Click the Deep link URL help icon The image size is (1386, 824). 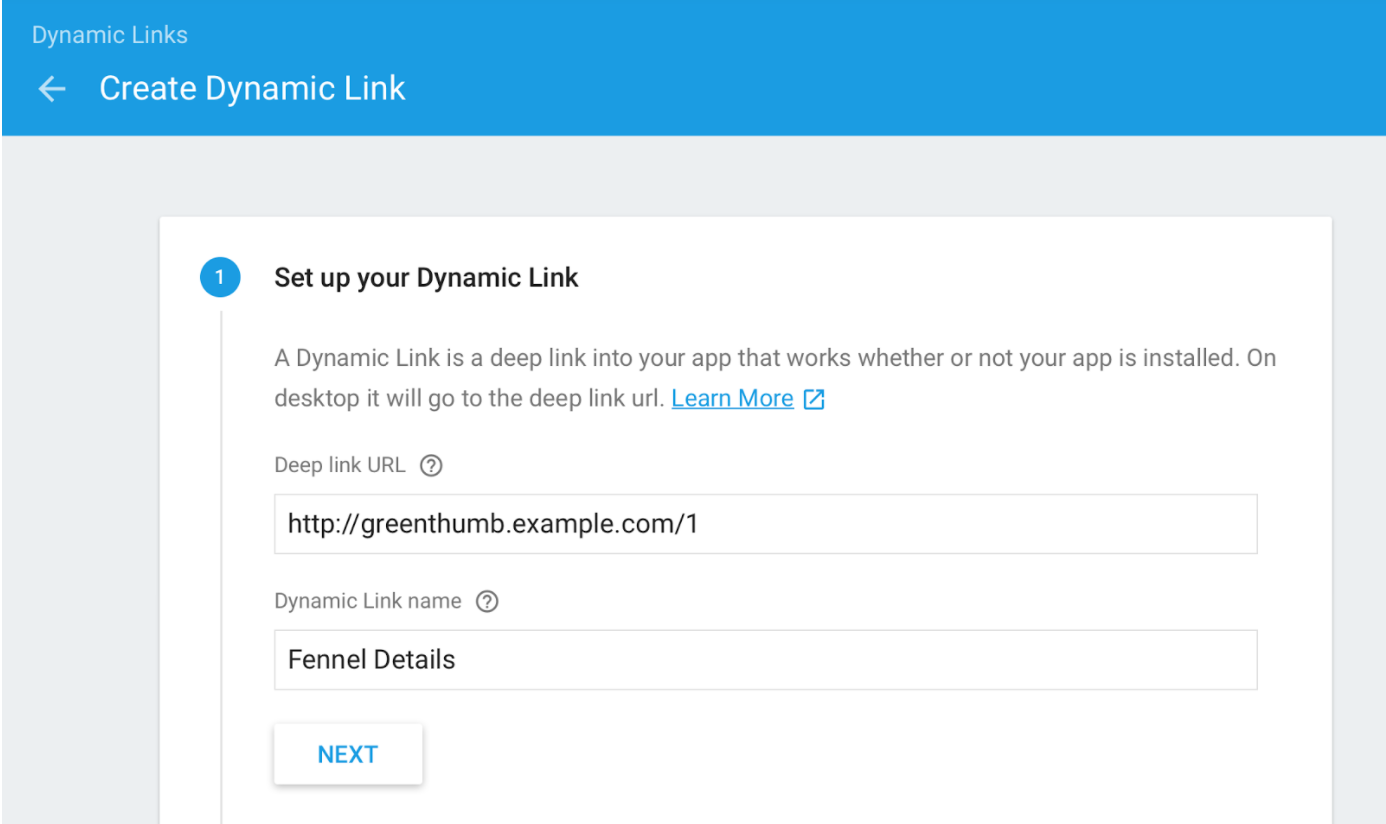[x=431, y=466]
